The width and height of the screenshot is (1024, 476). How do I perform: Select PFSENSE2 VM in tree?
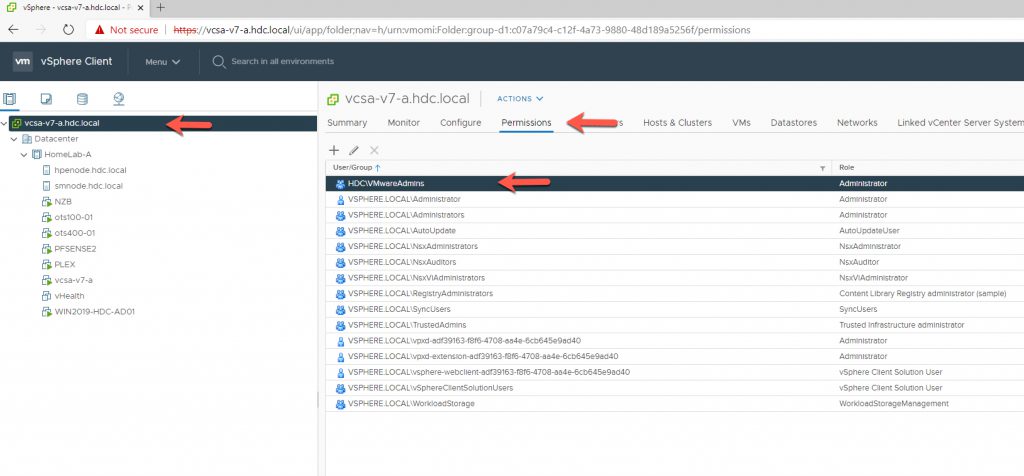click(76, 249)
